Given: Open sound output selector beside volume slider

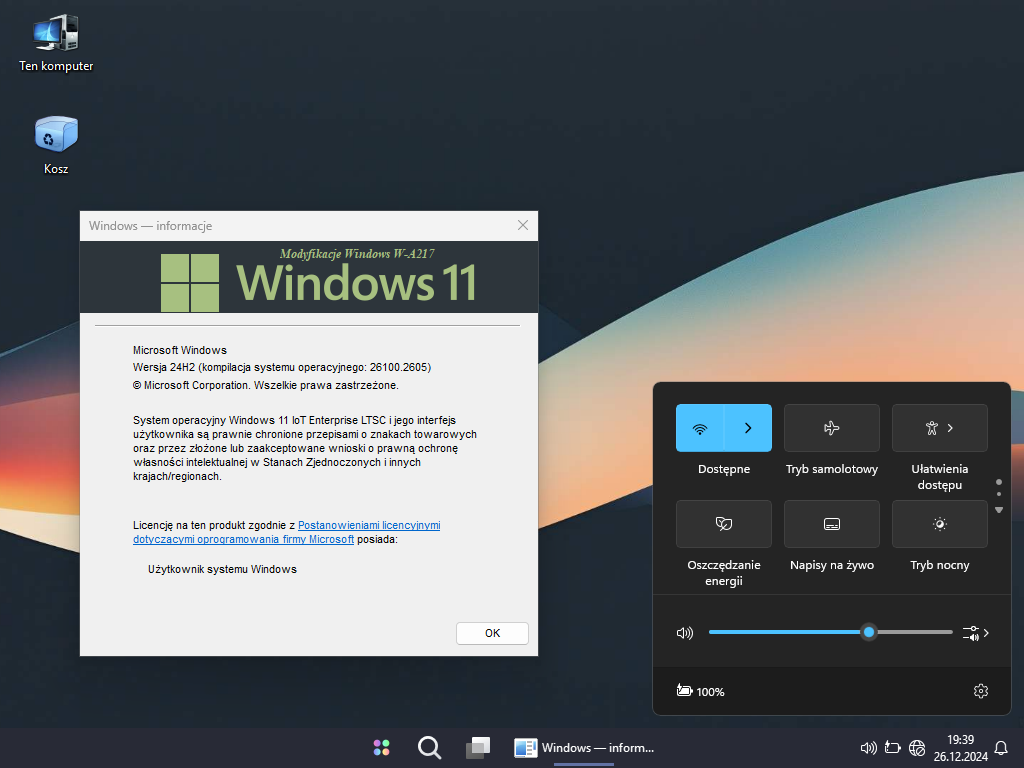Looking at the screenshot, I should [x=976, y=633].
